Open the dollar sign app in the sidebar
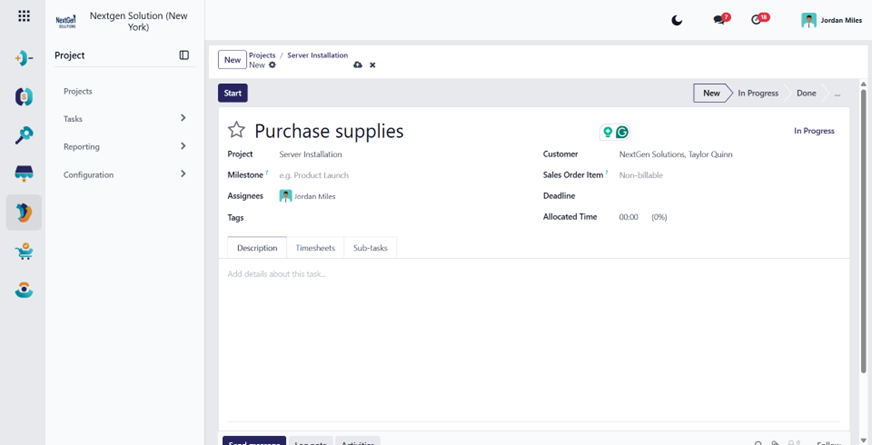This screenshot has height=445, width=872. pyautogui.click(x=24, y=97)
